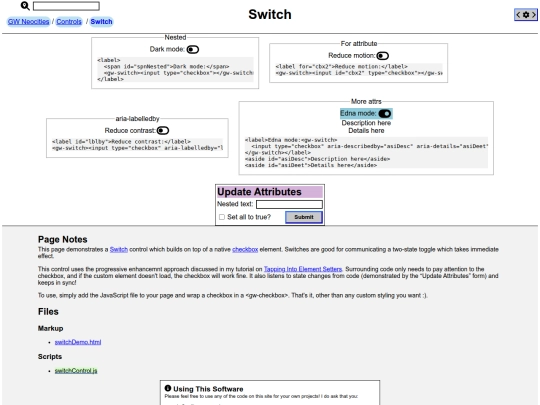Click the Reduce motion: label text
Image resolution: width=540 pixels, height=405 pixels.
(352, 55)
